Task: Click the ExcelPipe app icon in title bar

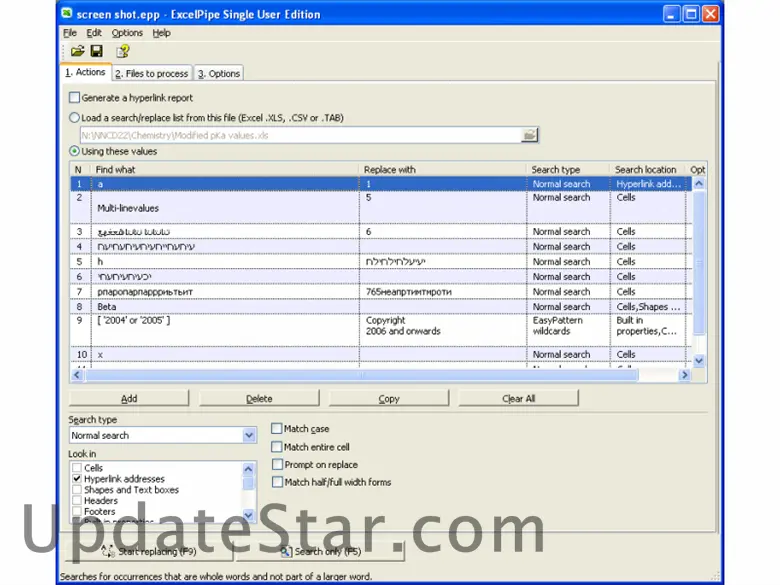Action: pos(67,13)
